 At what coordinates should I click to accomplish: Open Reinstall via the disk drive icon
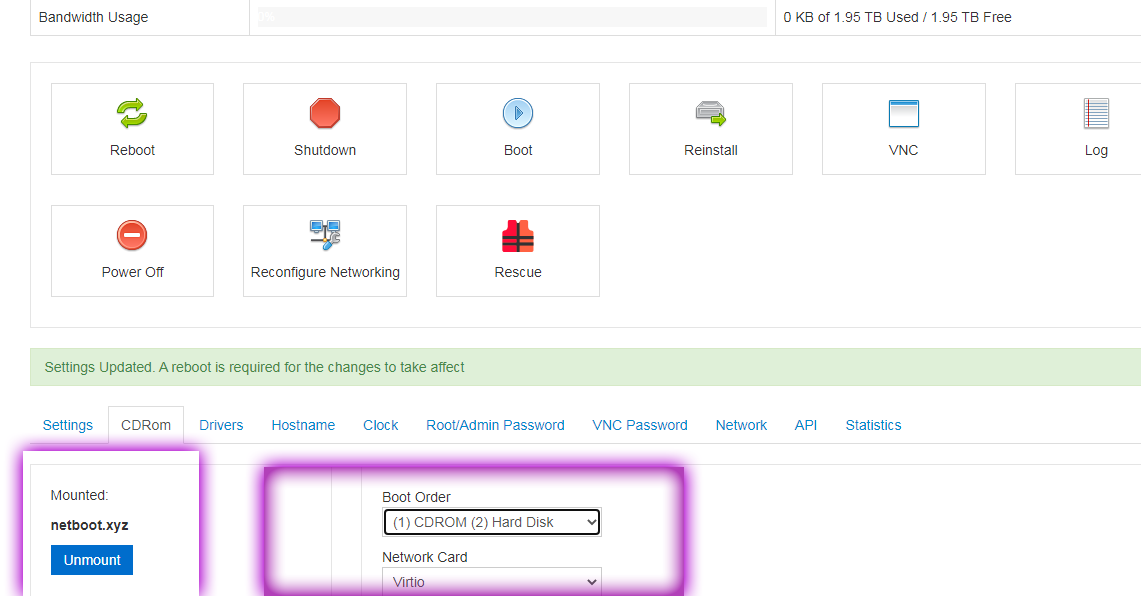click(x=710, y=113)
